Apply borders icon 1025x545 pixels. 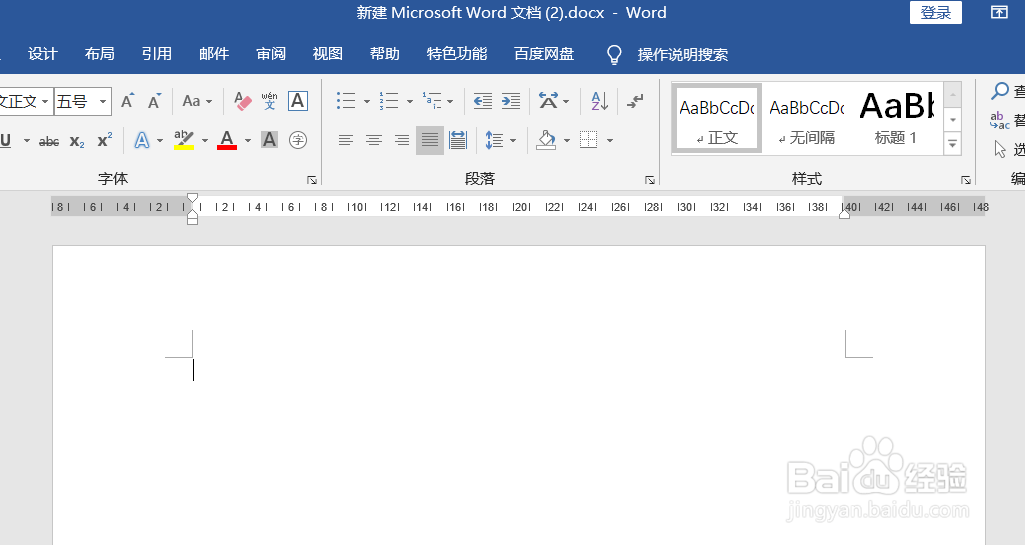click(589, 140)
